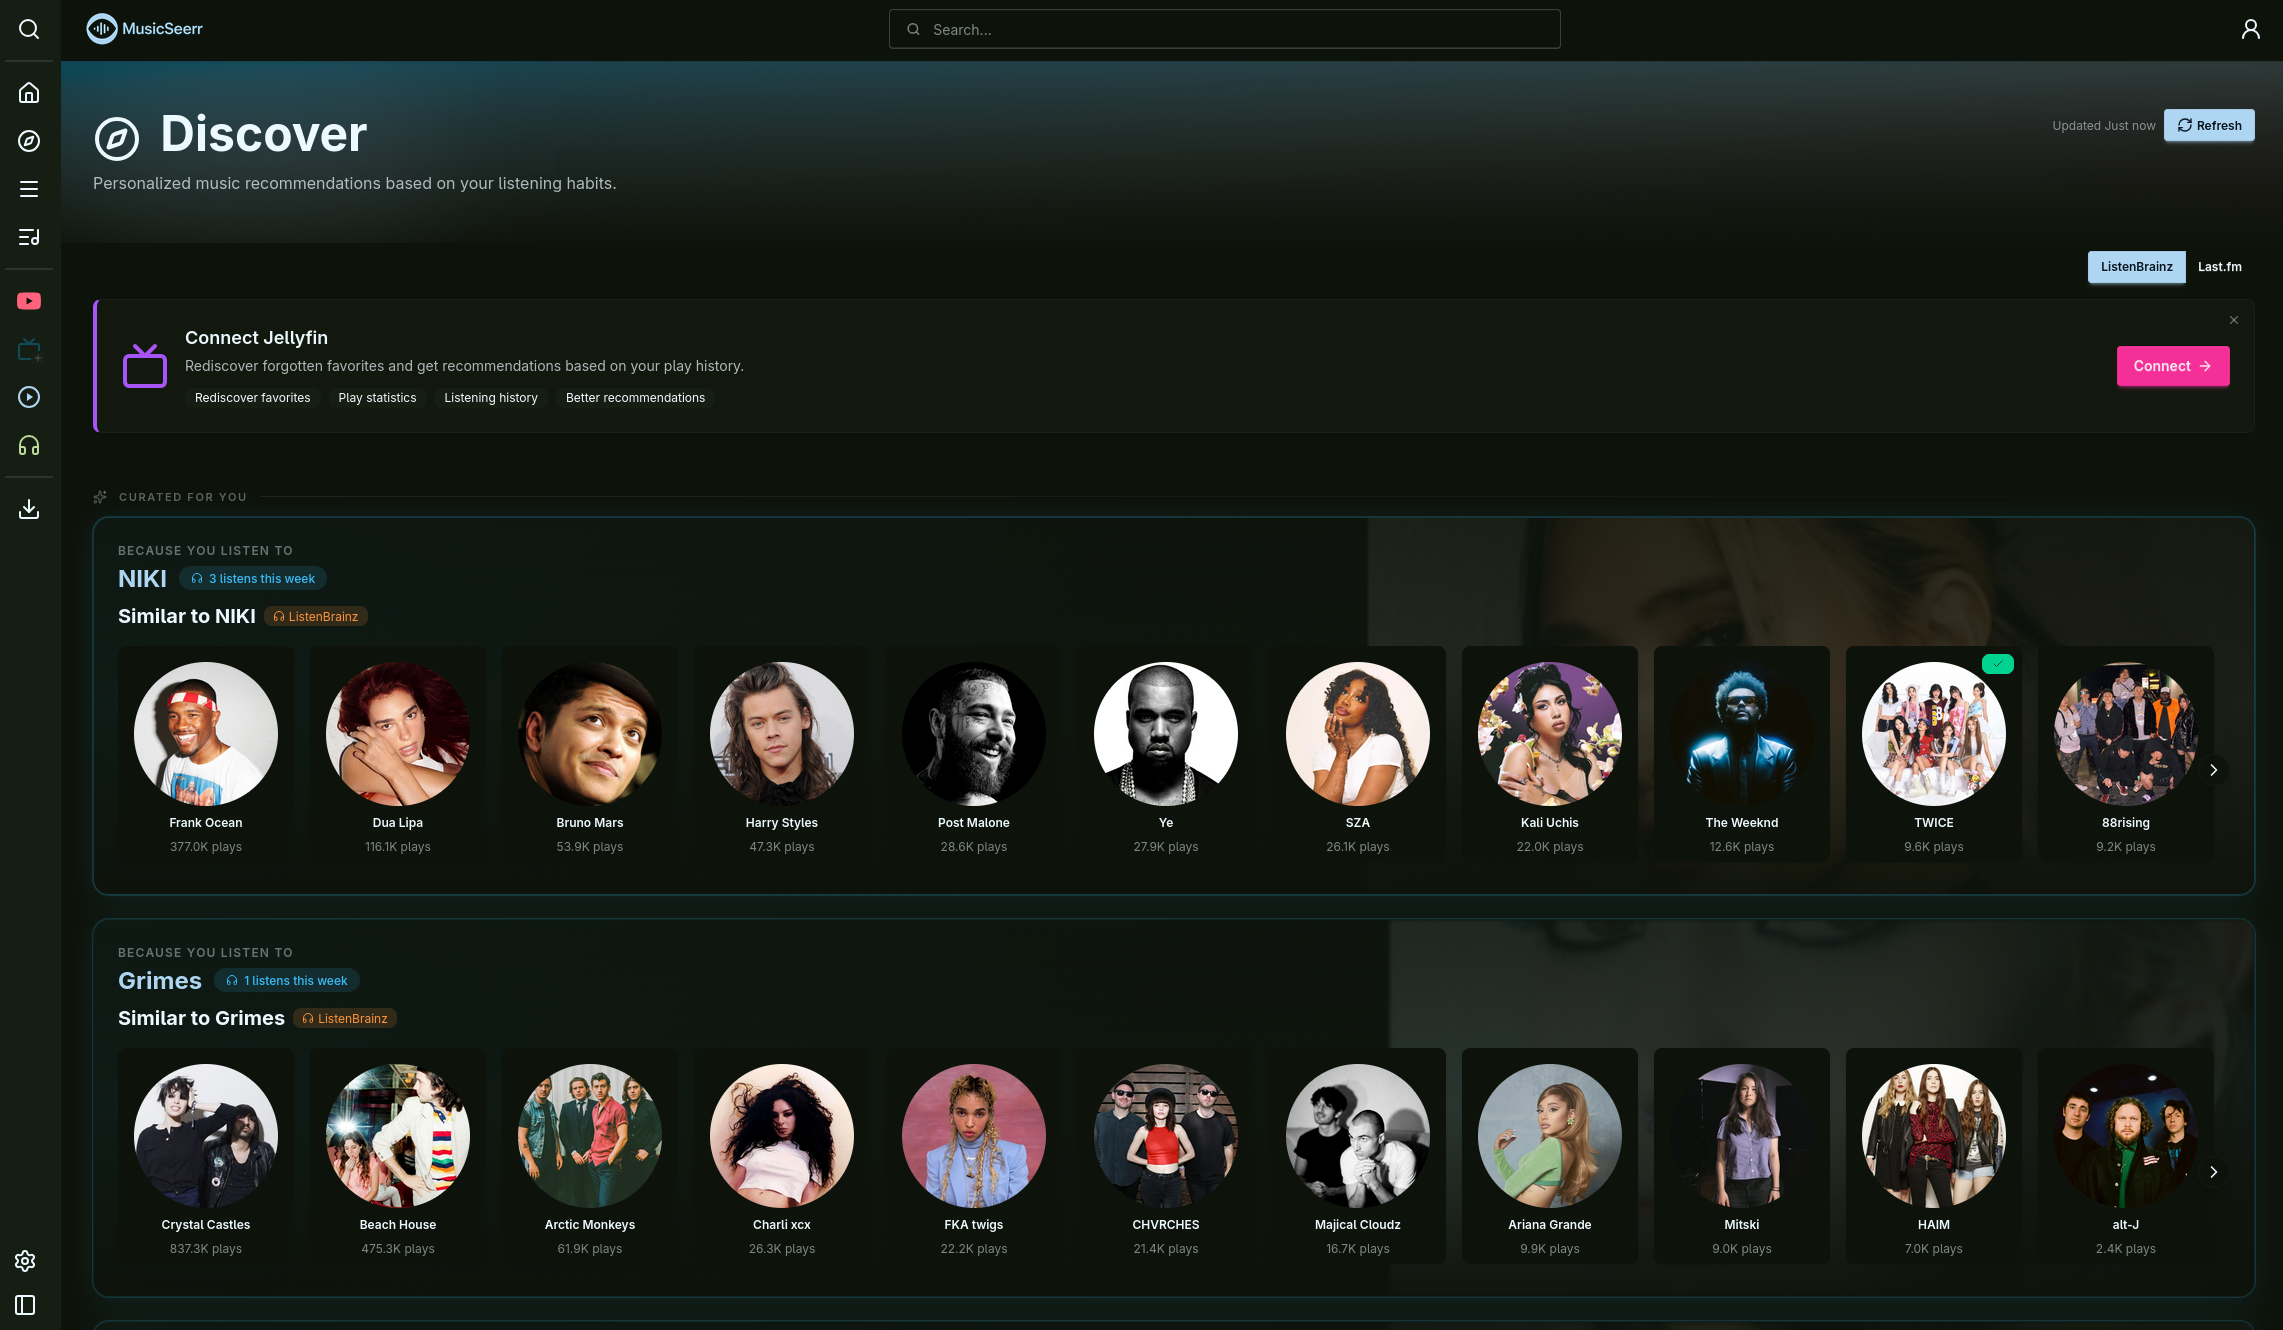Show next artists in NIKI row
This screenshot has width=2283, height=1330.
2213,770
